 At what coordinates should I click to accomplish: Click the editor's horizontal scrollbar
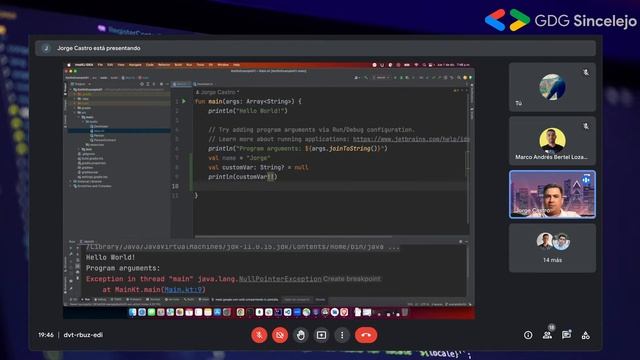pos(293,236)
